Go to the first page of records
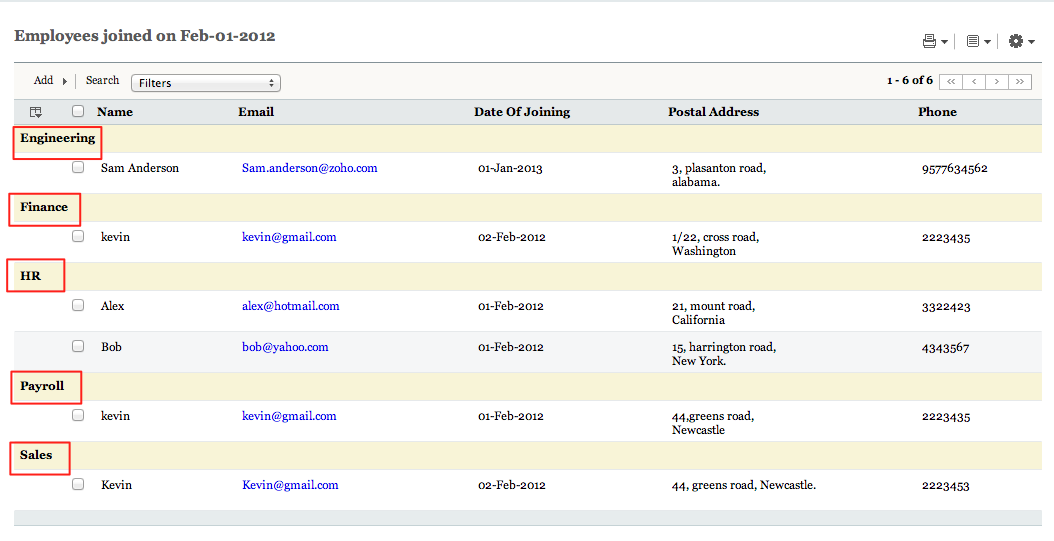Viewport: 1054px width, 541px height. pyautogui.click(x=951, y=82)
